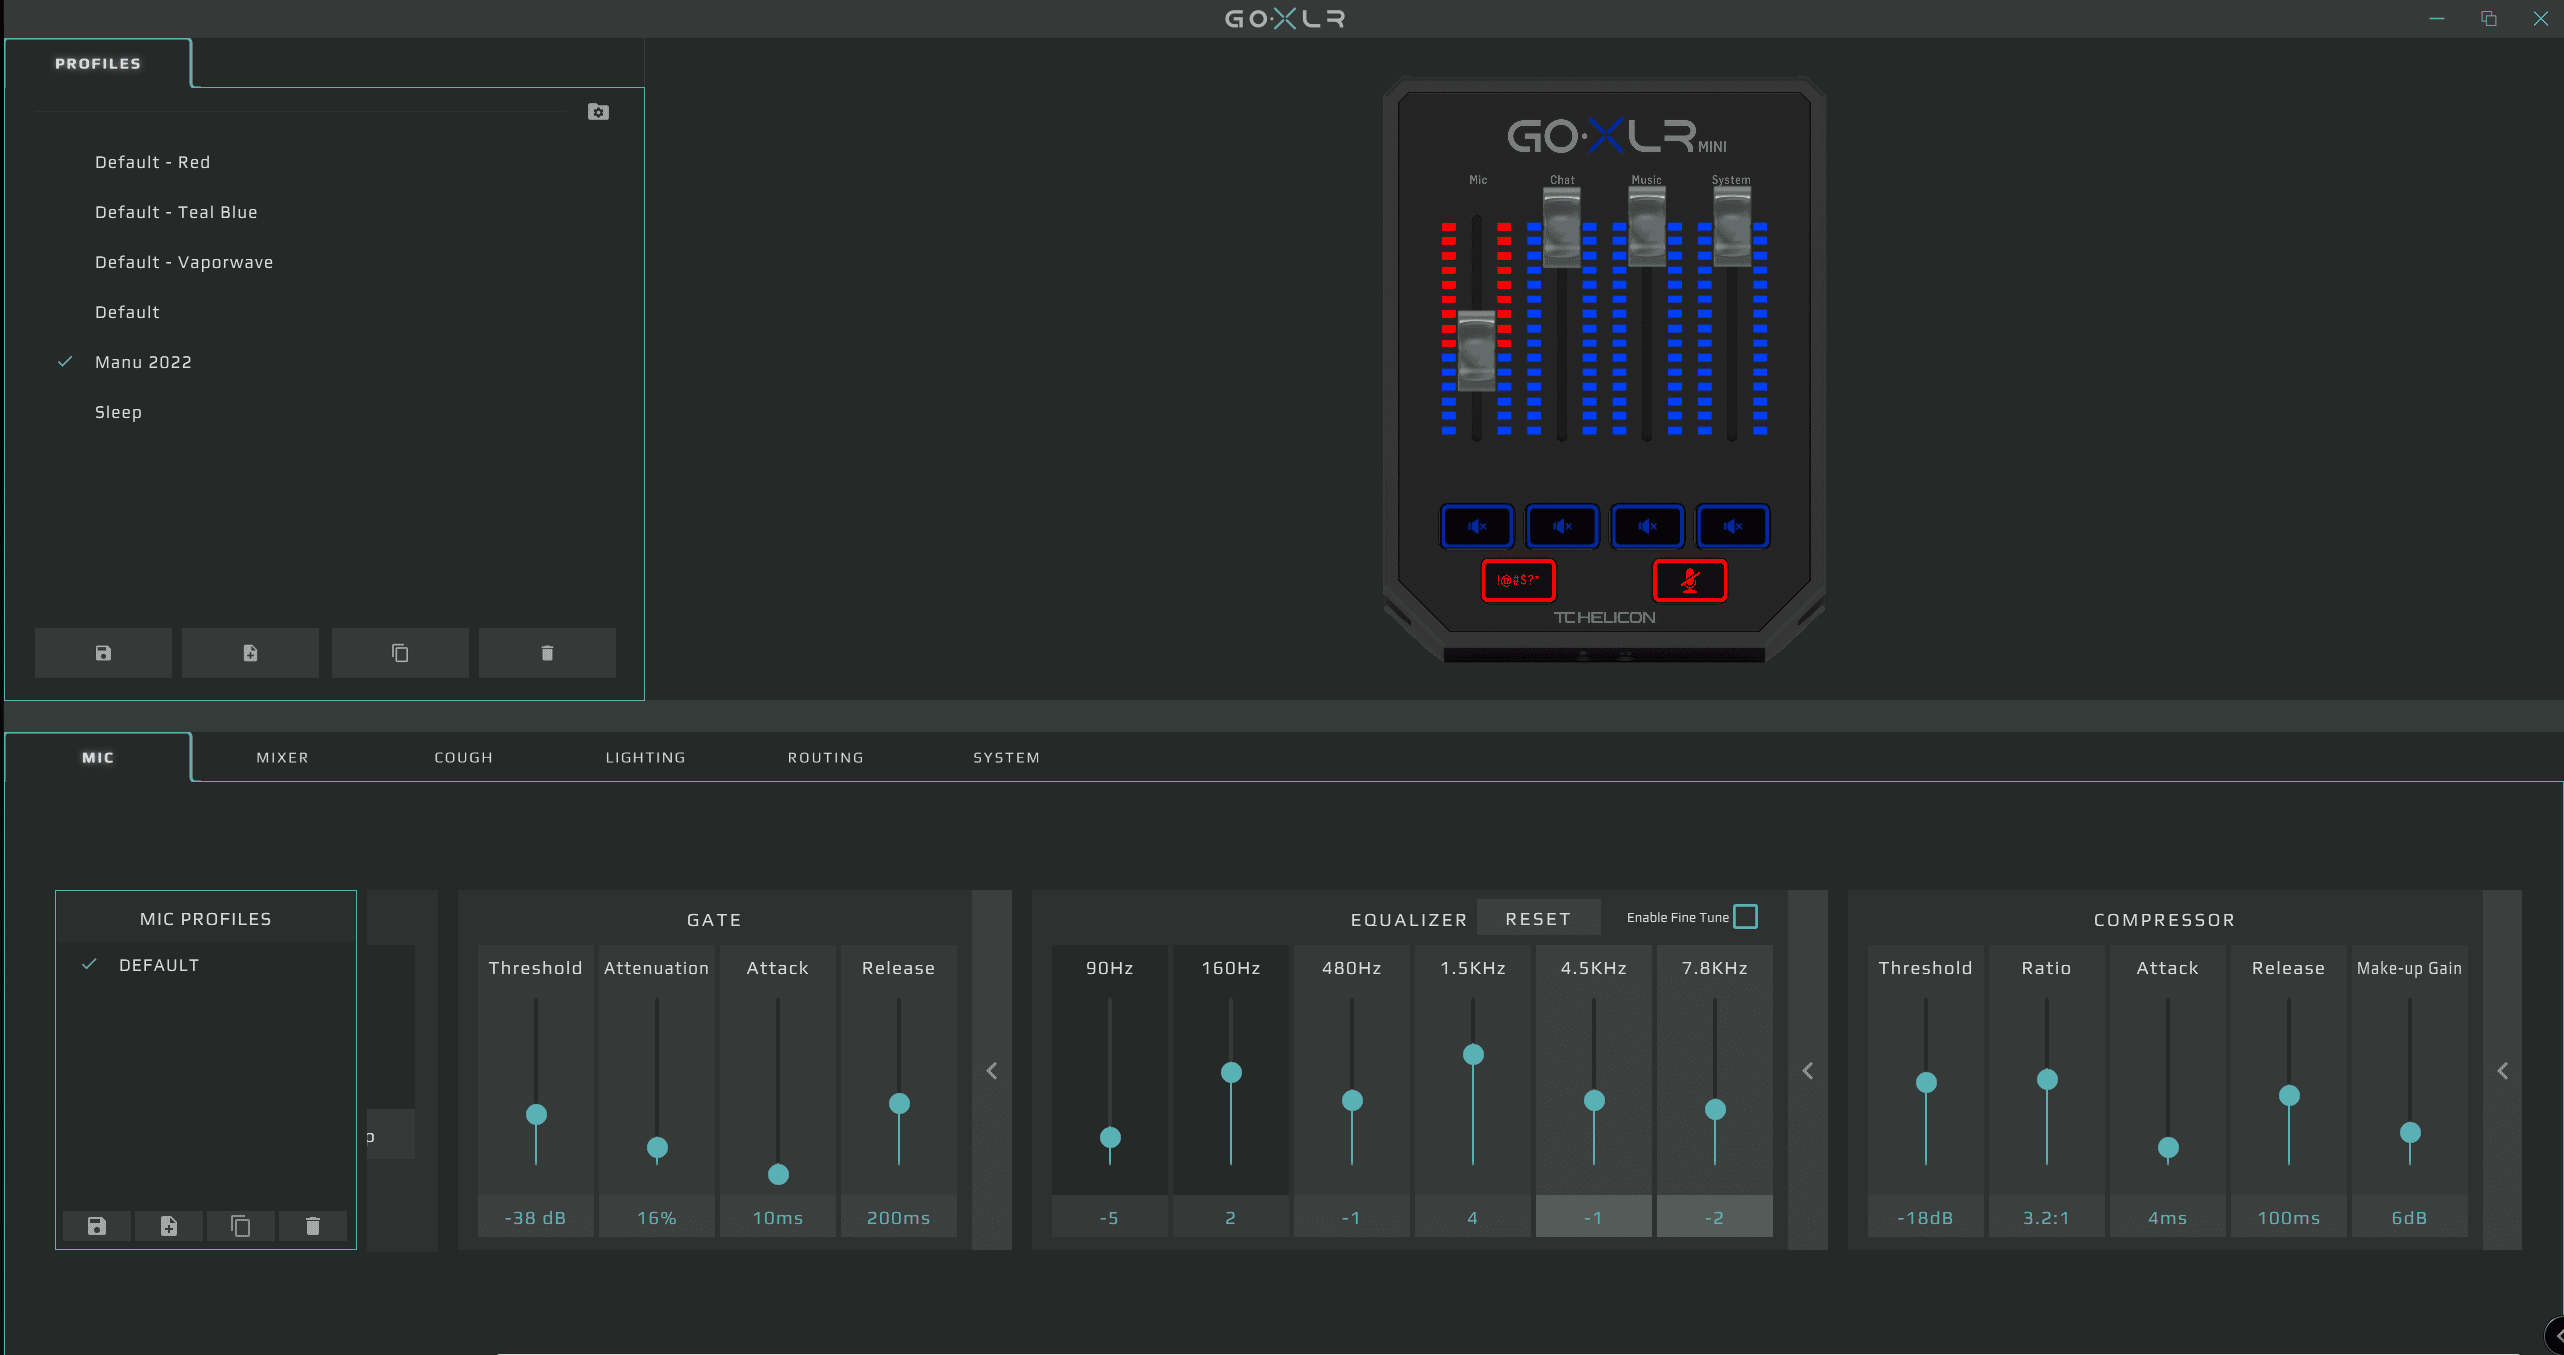
Task: Collapse the Compressor panel with its chevron
Action: (2502, 1071)
